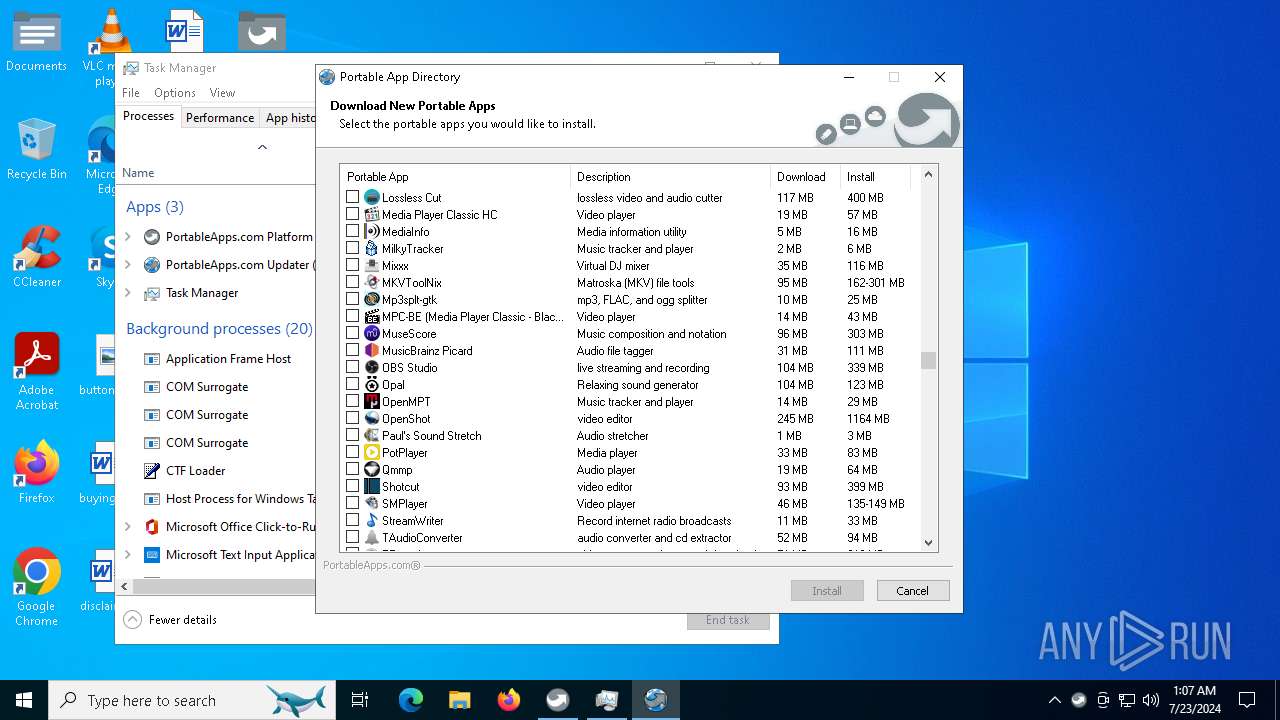Open Google Chrome desktop shortcut
The height and width of the screenshot is (720, 1280).
pyautogui.click(x=37, y=587)
